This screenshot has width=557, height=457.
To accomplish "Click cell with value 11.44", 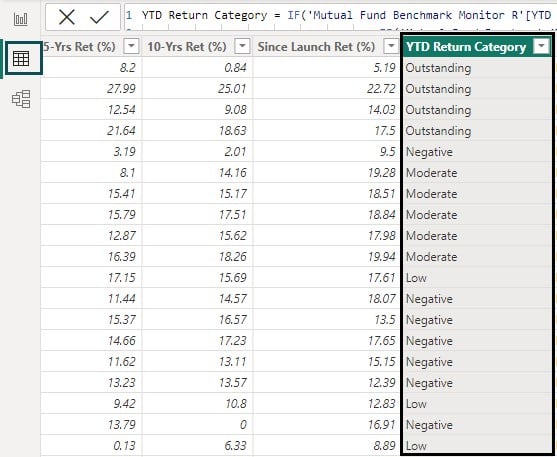I will [x=91, y=299].
